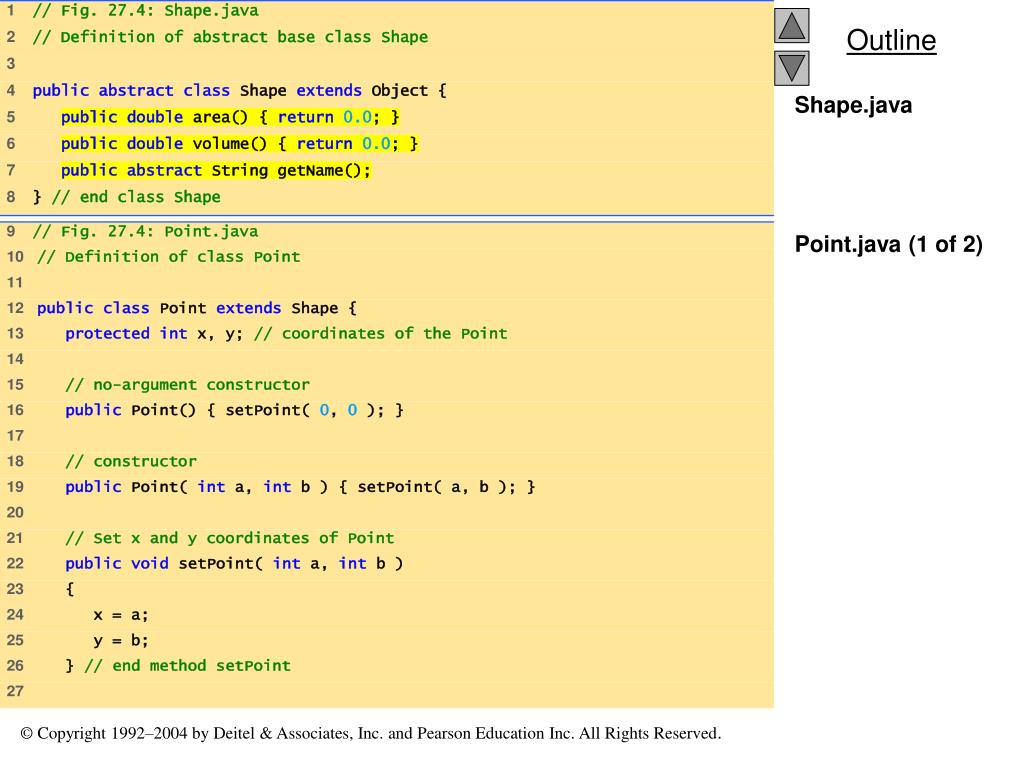
Task: Click line number 27
Action: point(15,691)
